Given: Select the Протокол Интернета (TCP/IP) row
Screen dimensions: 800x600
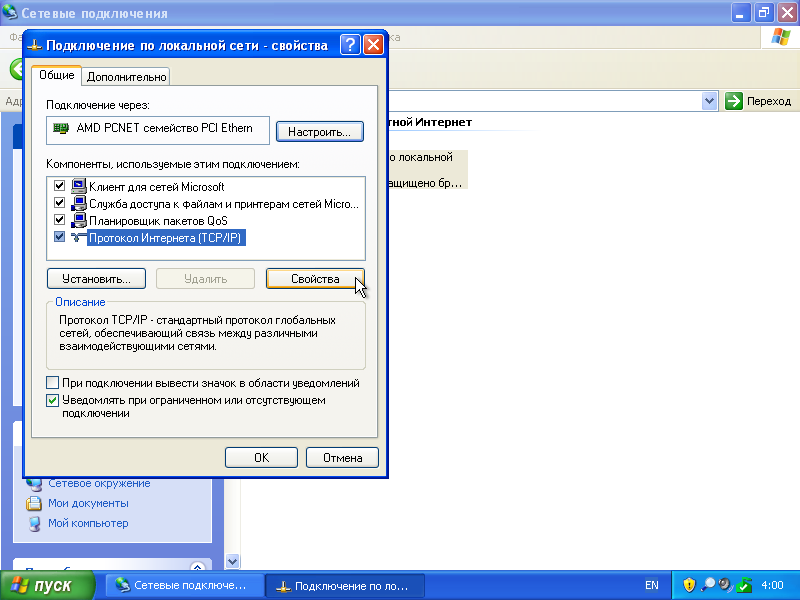Looking at the screenshot, I should click(x=206, y=237).
